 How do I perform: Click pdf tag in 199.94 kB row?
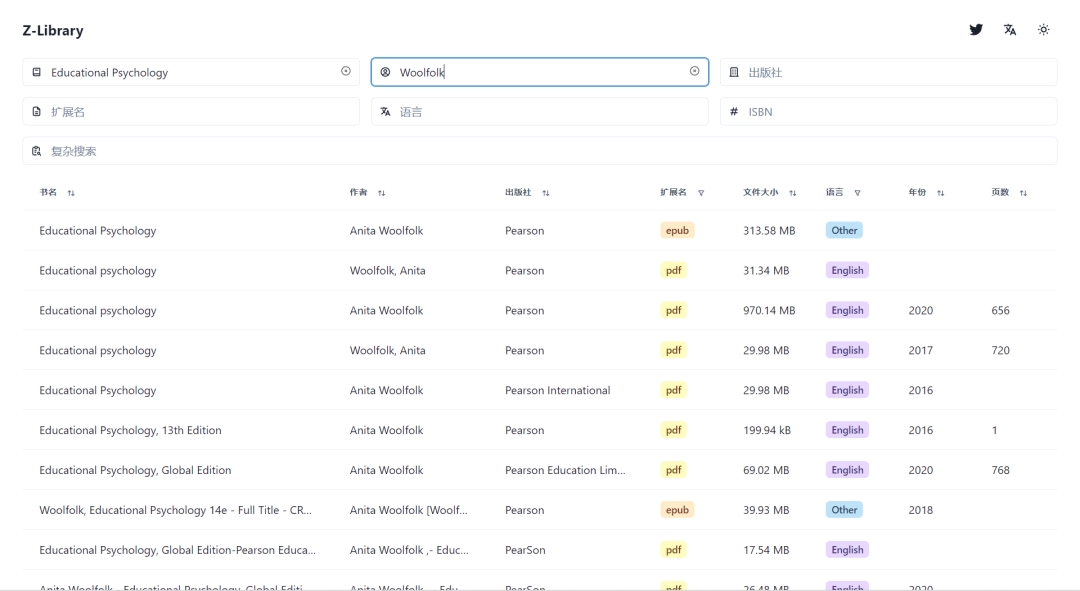673,430
